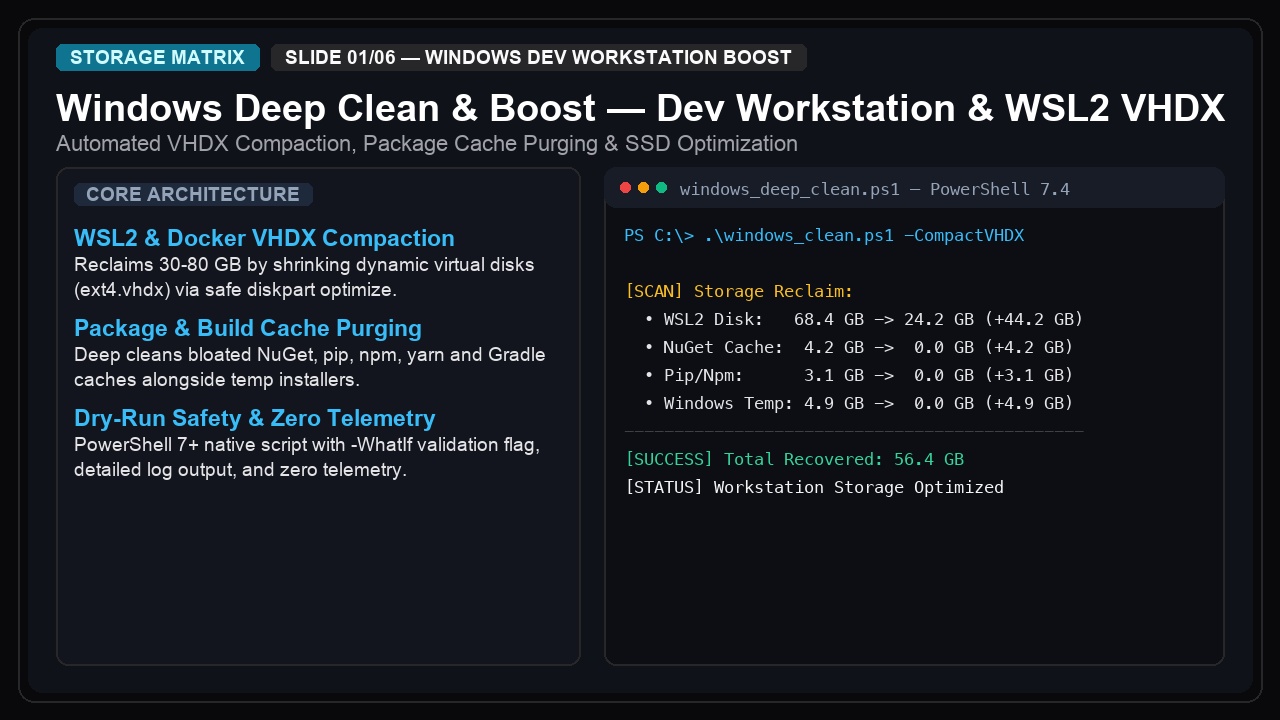Screen dimensions: 1280x720
Task: Click the description mentioning ext4.vhdx diskpart
Action: (304, 277)
